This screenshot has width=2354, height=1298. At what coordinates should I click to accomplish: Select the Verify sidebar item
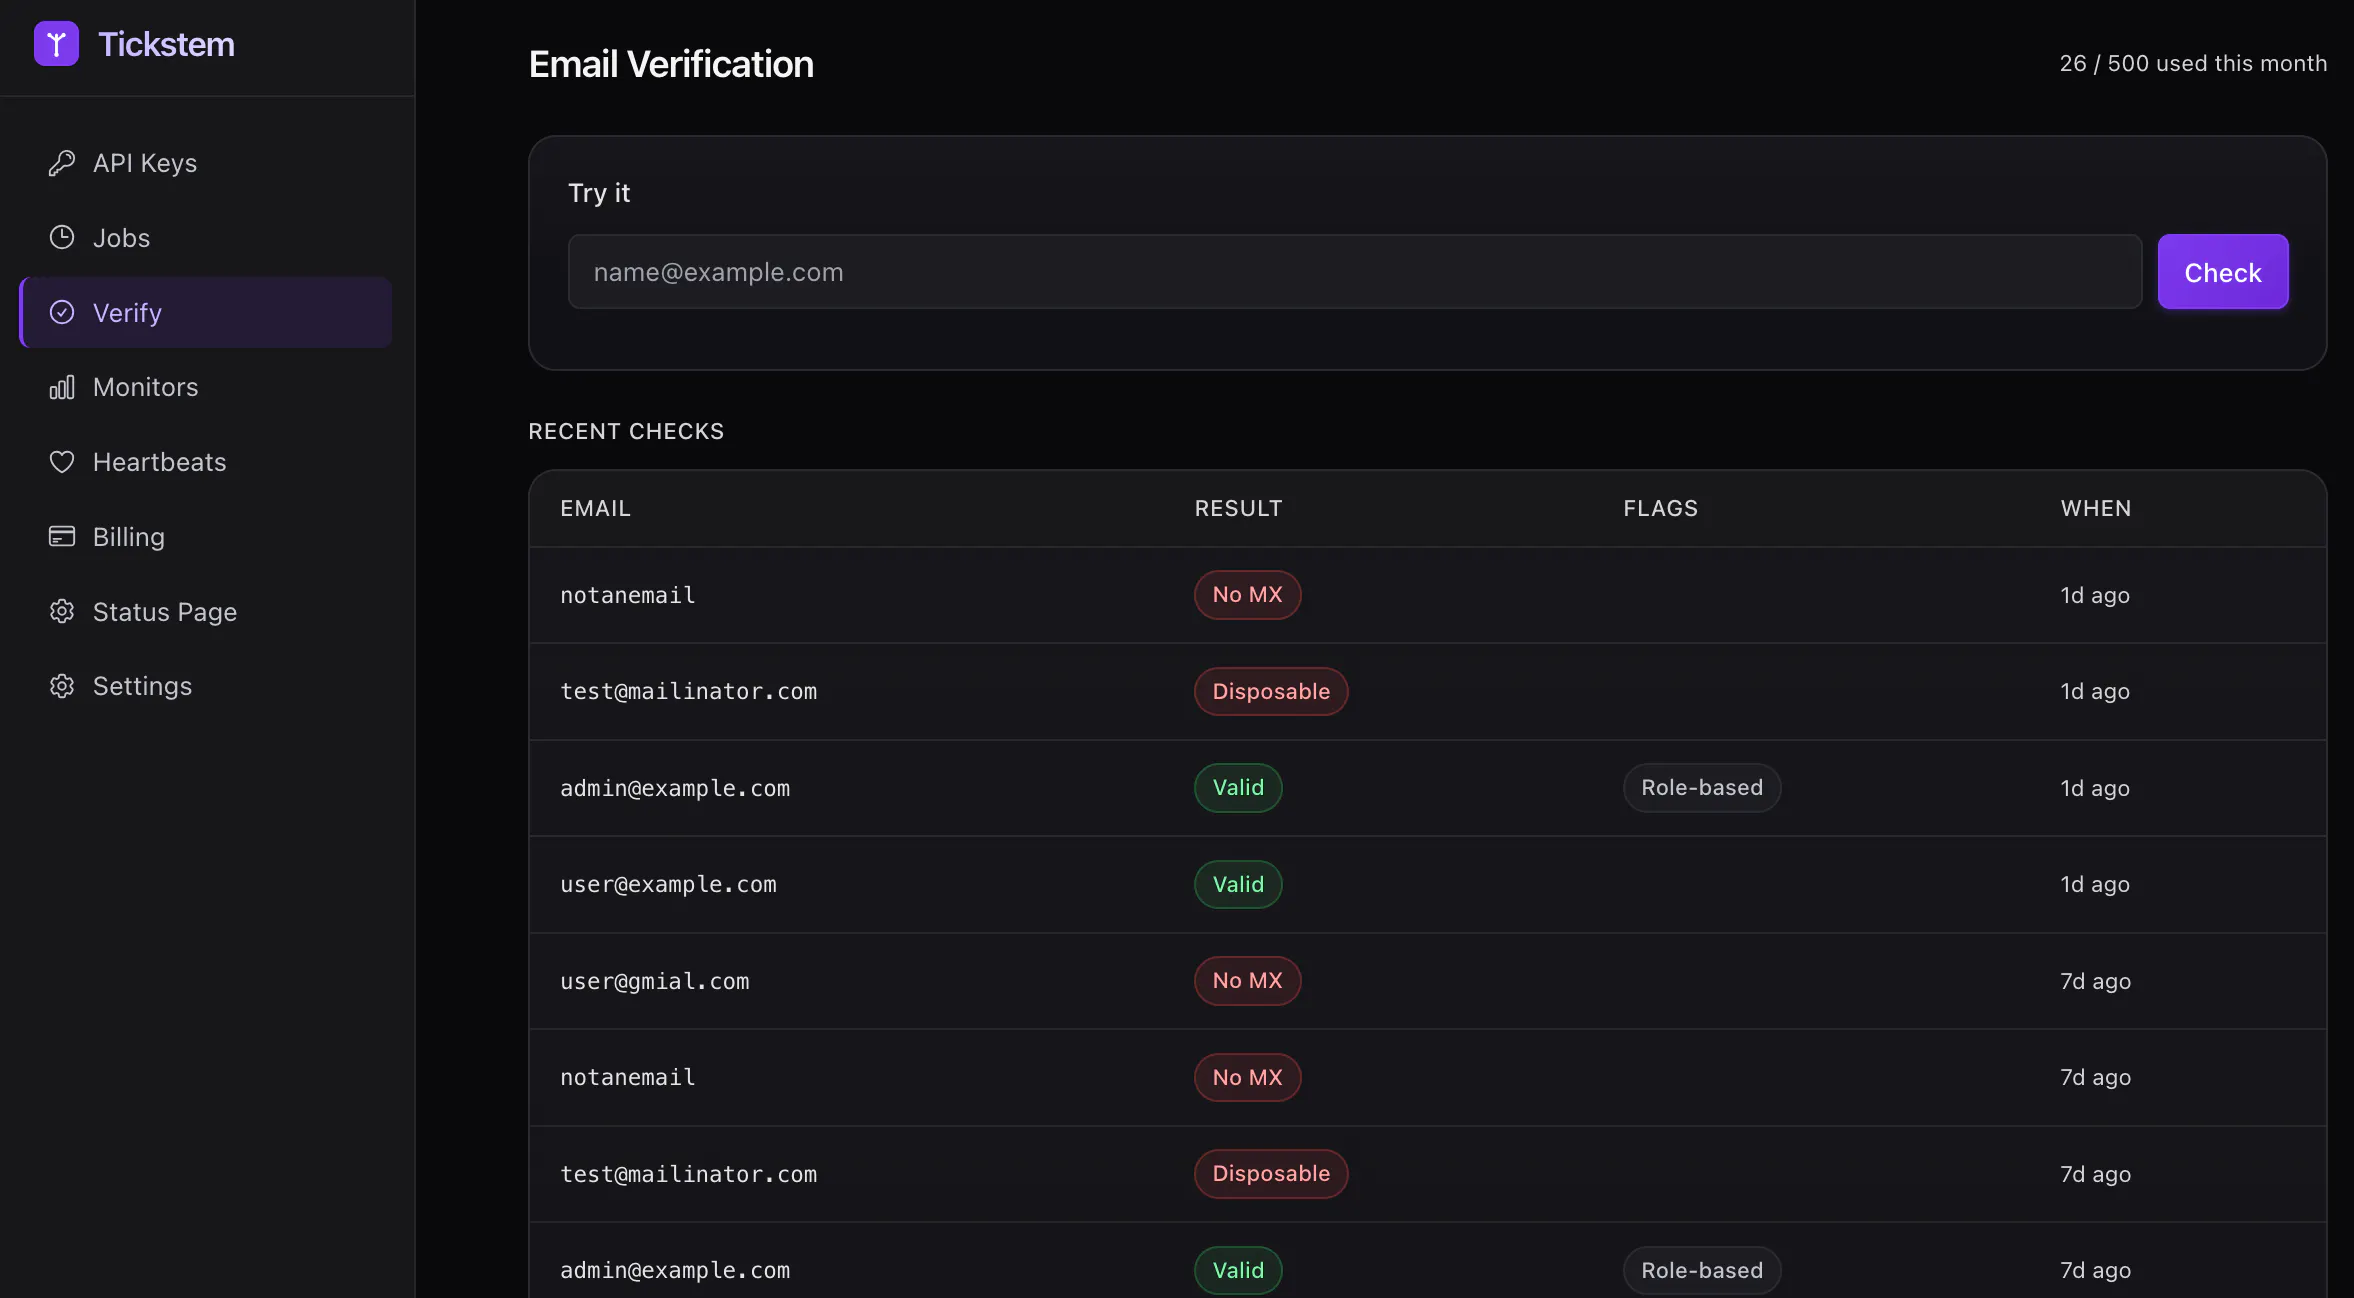[x=206, y=312]
